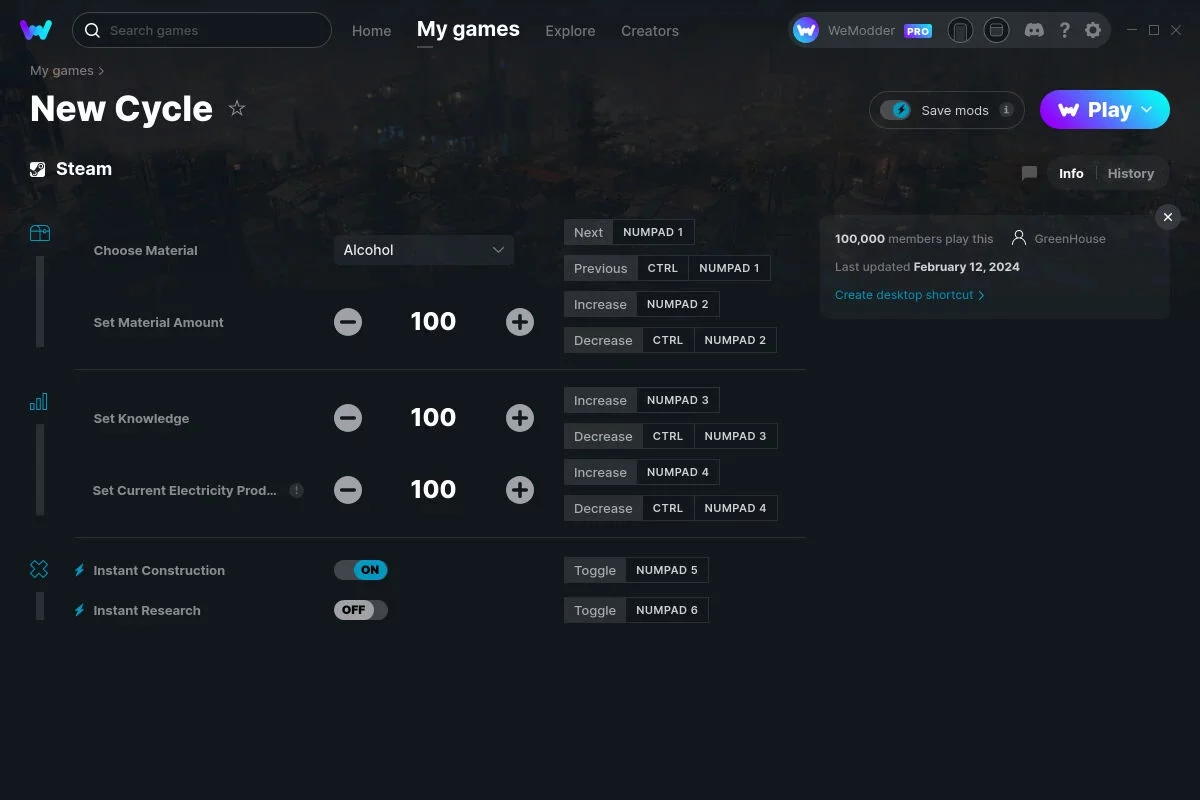Toggle the Save mods switch

(895, 110)
